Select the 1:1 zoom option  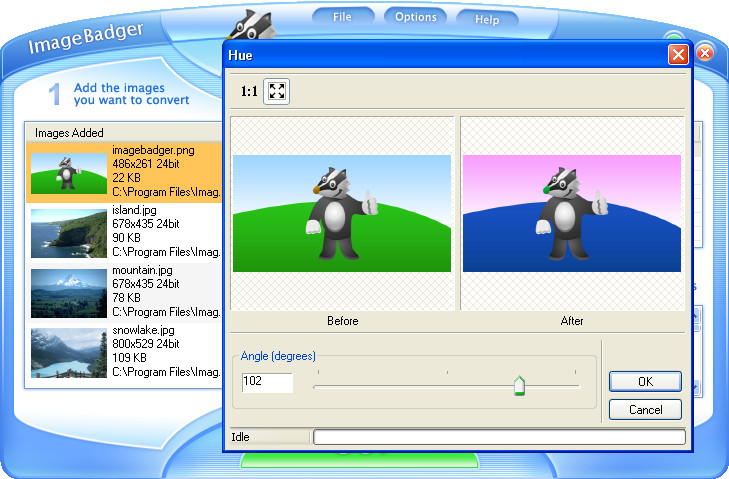pyautogui.click(x=249, y=91)
